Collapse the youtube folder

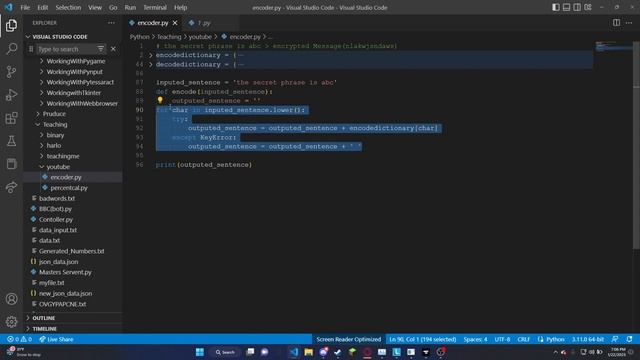[x=58, y=167]
